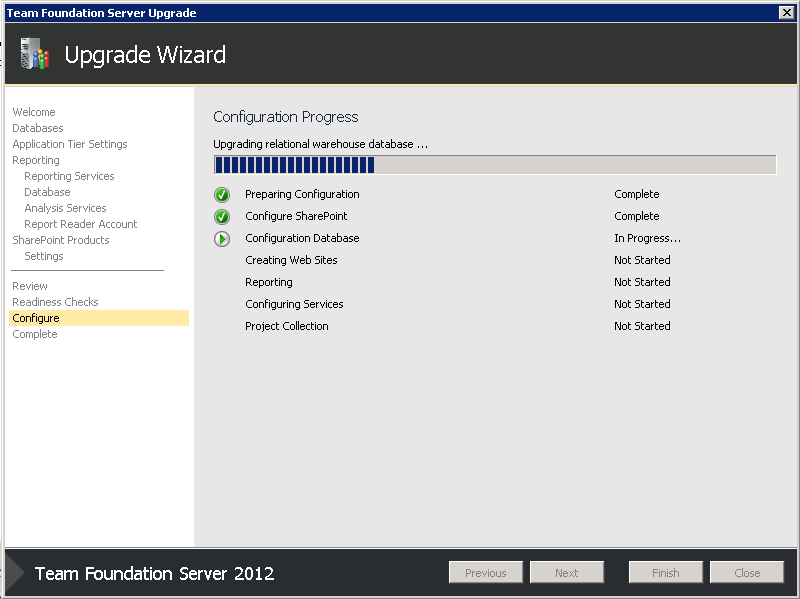Open the Readiness Checks step
The width and height of the screenshot is (800, 599).
[x=55, y=302]
